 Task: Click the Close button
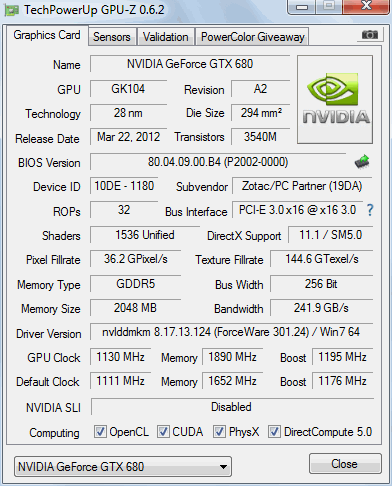coord(345,464)
